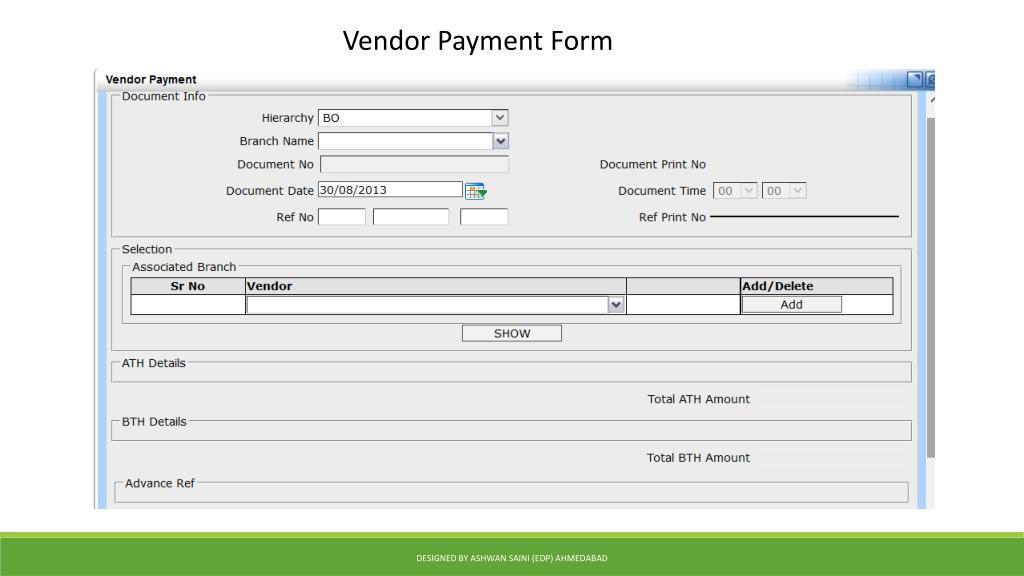
Task: Click the Total BTH Amount label
Action: (698, 458)
